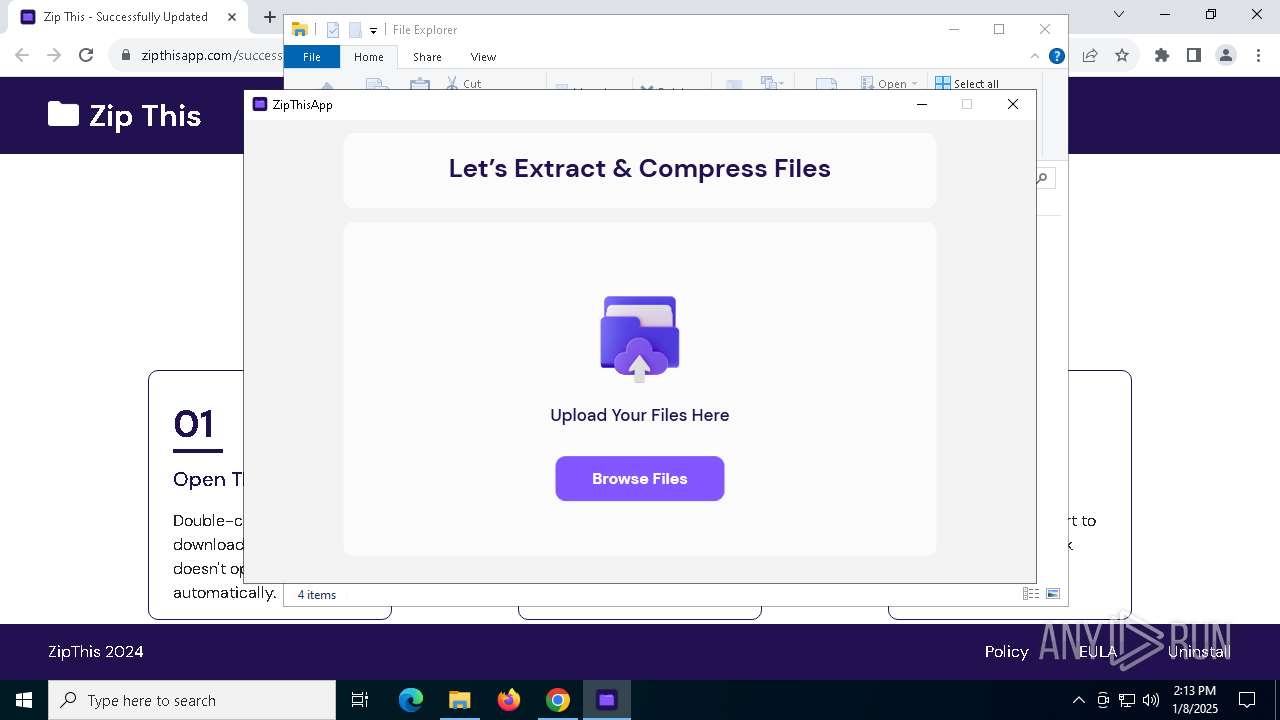Click File Explorer search magnifier icon
The width and height of the screenshot is (1280, 720).
[1042, 178]
